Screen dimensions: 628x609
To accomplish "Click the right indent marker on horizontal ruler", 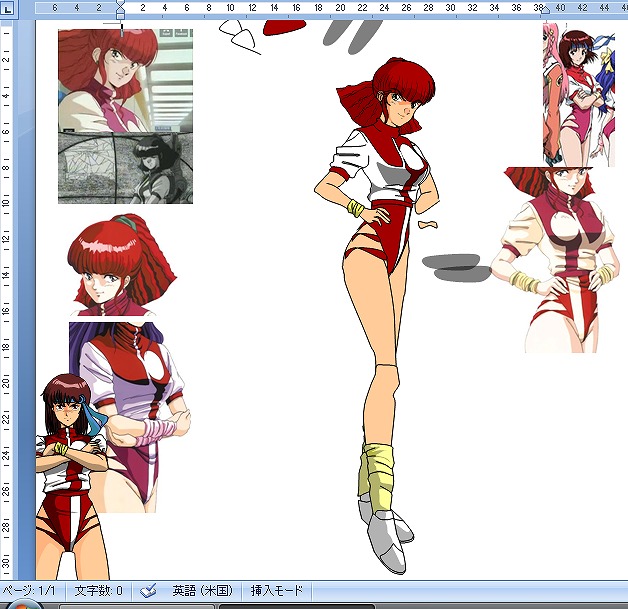I will 545,9.
